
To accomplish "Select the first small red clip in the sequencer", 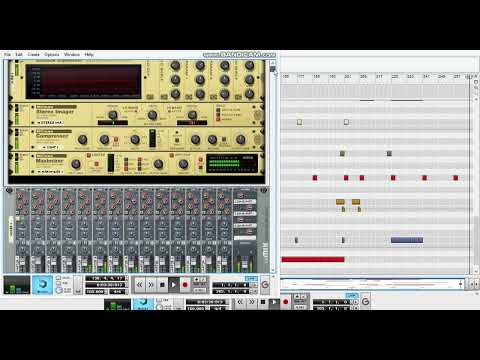I will point(315,178).
